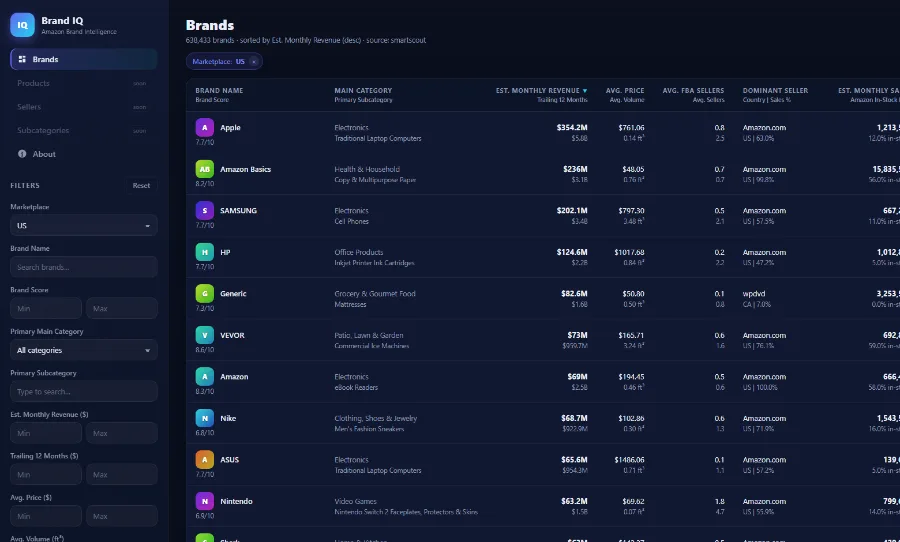This screenshot has width=900, height=542.
Task: Click the Primary Subcategory search field
Action: (84, 392)
